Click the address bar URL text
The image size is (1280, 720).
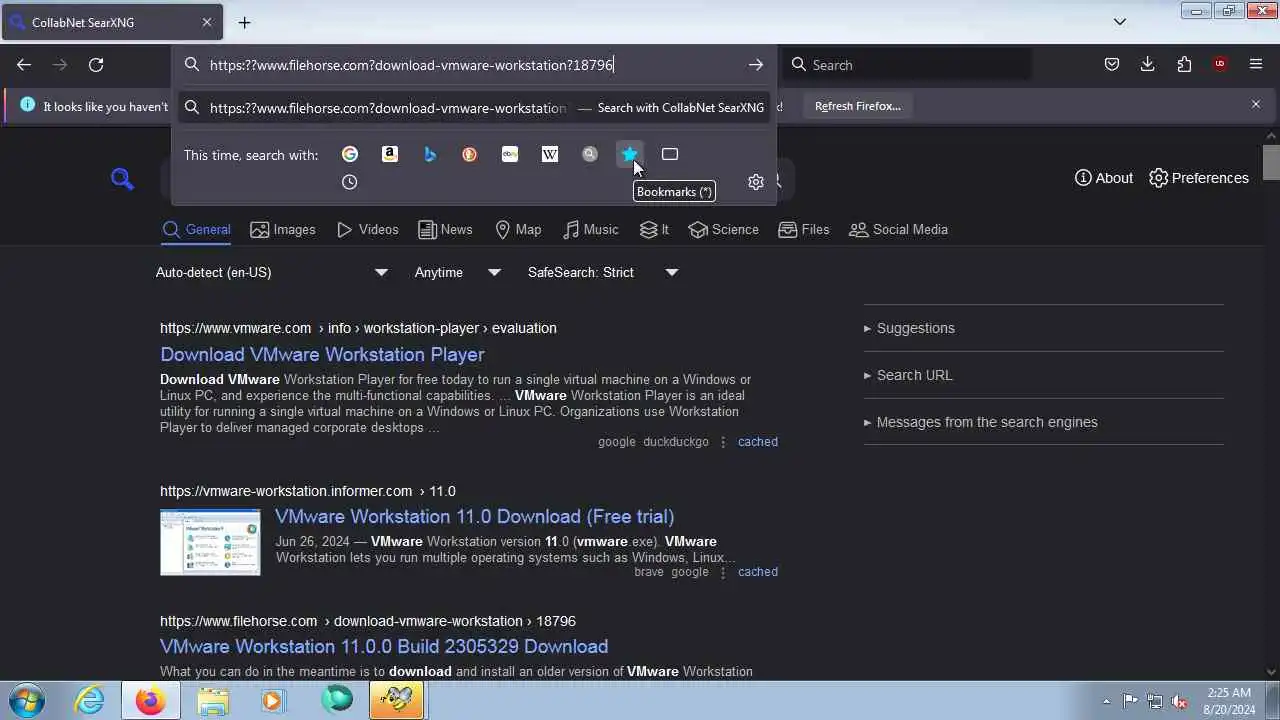[x=411, y=65]
